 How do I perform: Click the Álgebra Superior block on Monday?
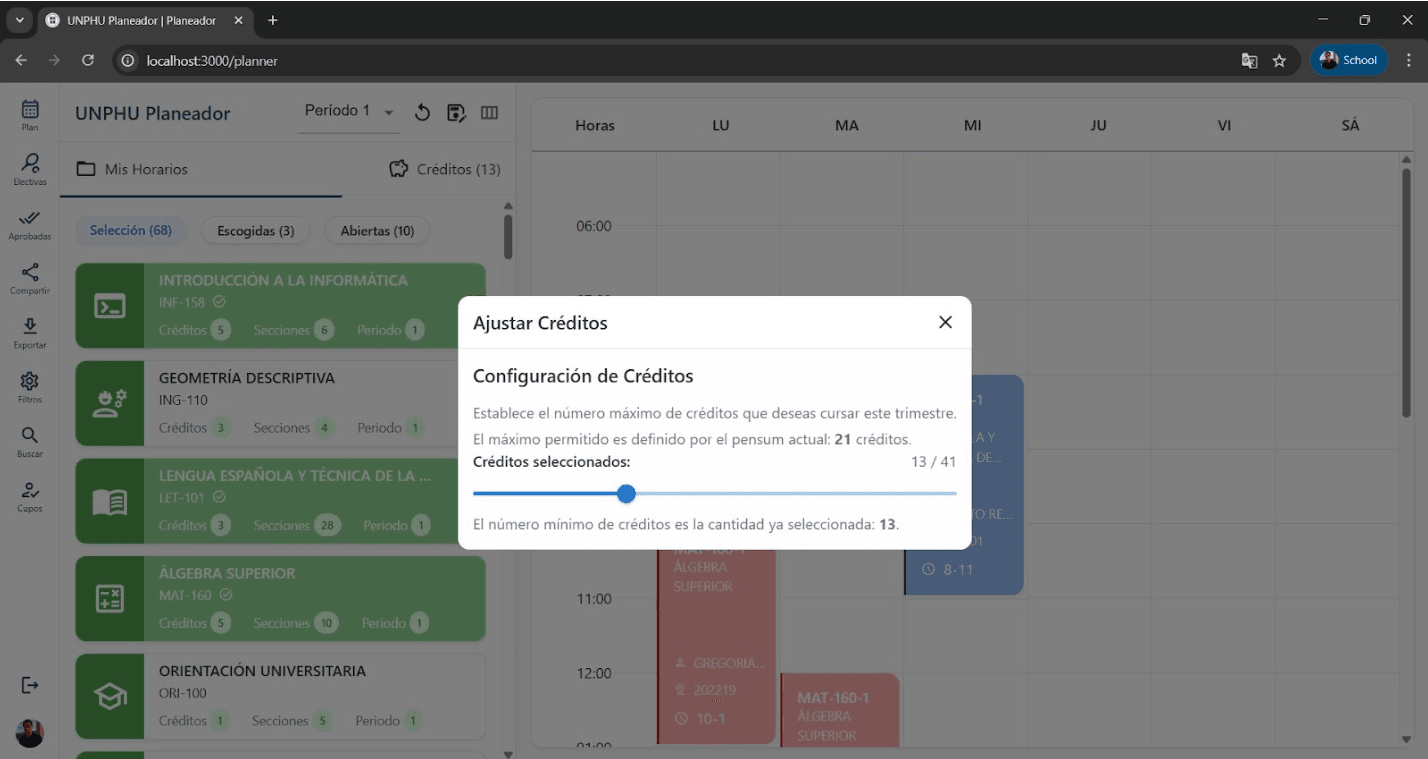[716, 645]
